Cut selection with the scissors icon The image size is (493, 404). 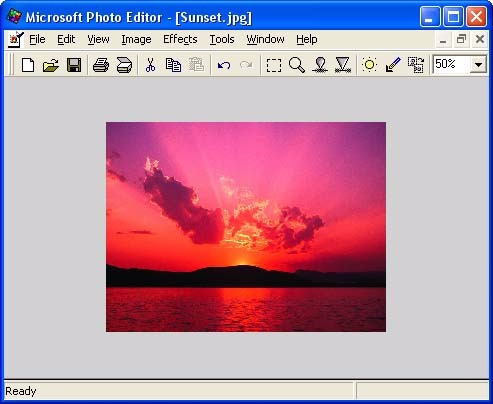coord(150,65)
